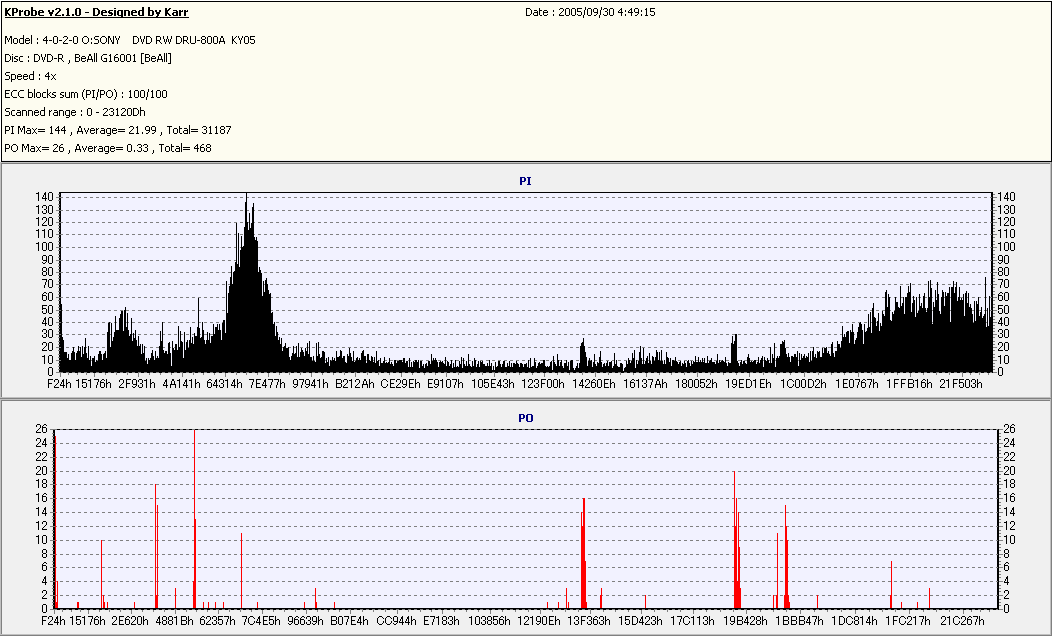This screenshot has width=1052, height=636.
Task: Click the PI axis label 1FFB16h
Action: [909, 384]
